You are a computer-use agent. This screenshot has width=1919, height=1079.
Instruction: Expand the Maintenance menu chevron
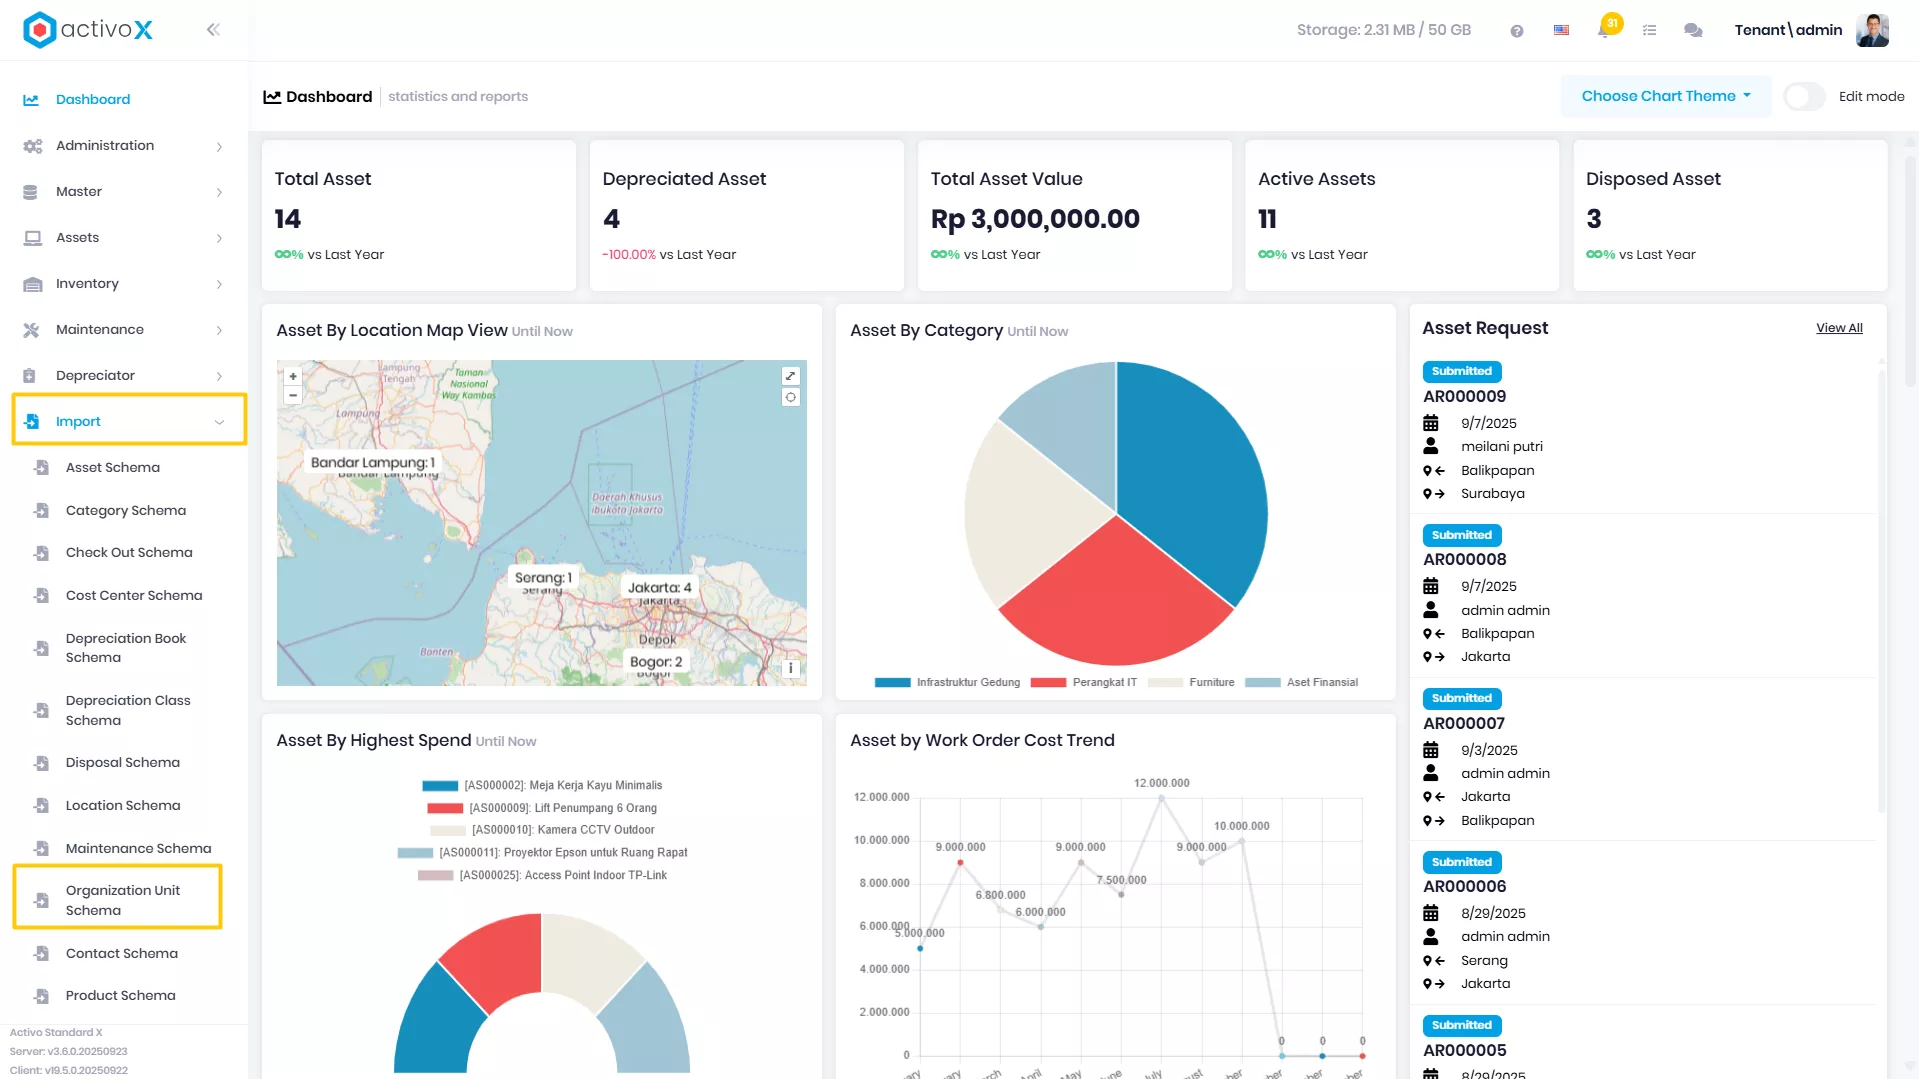click(219, 331)
